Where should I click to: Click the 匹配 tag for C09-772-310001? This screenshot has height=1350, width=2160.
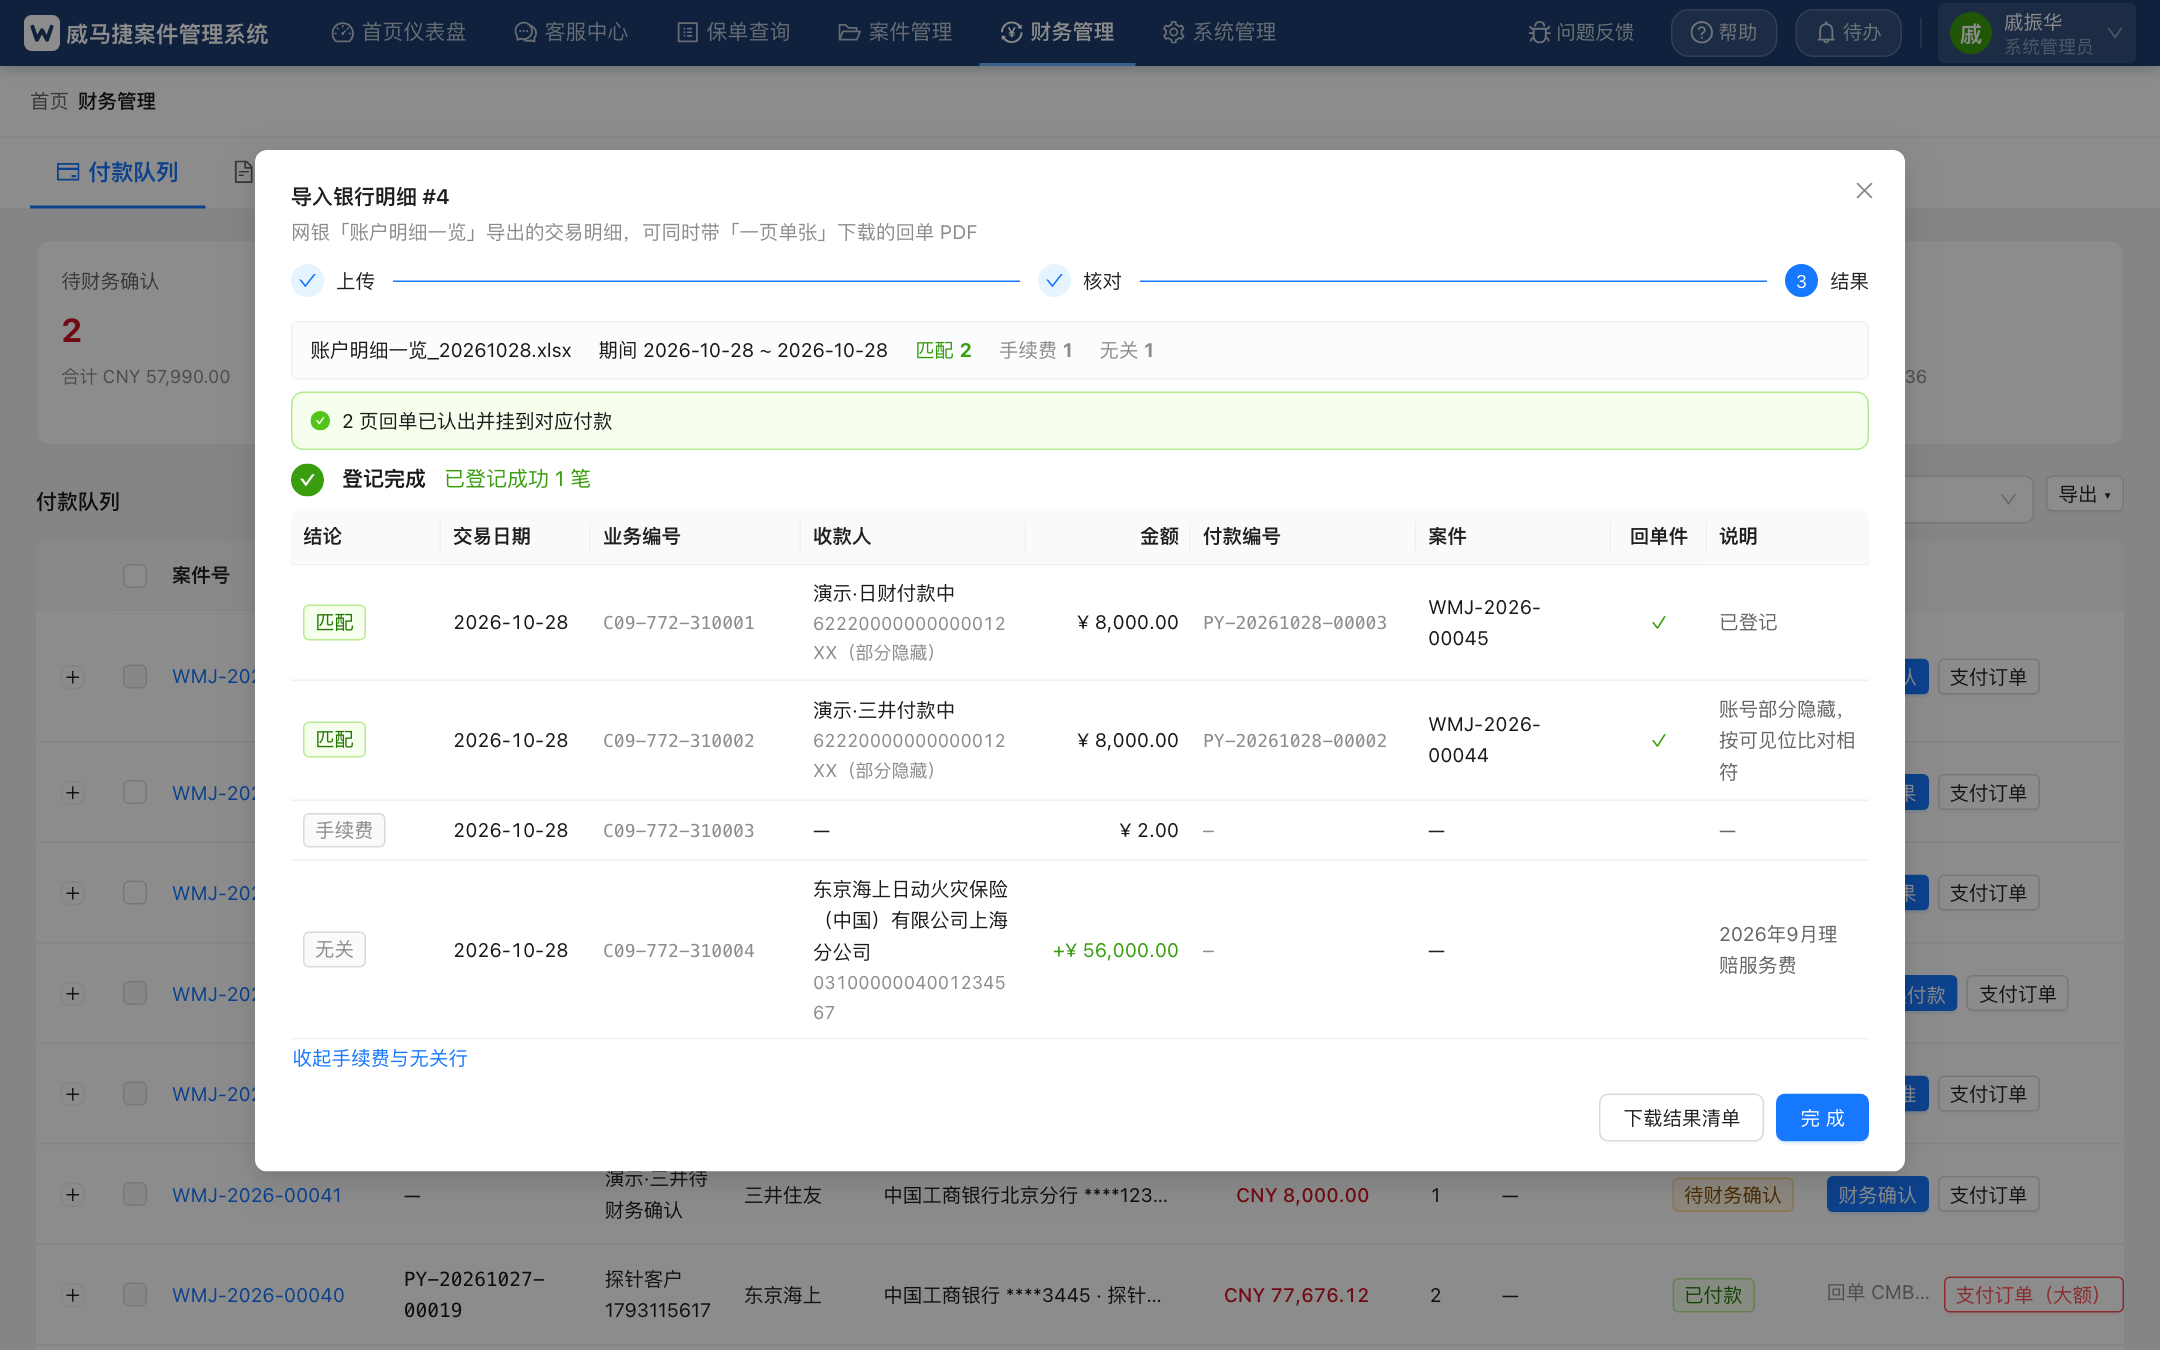pos(334,622)
